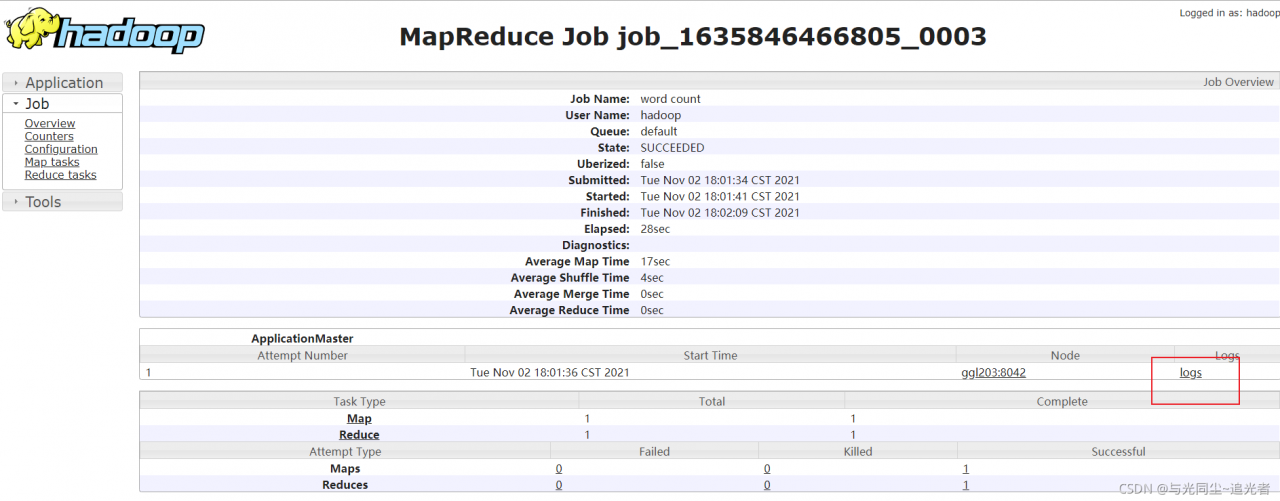Open the Job Overview link
1280x501 pixels.
[50, 124]
